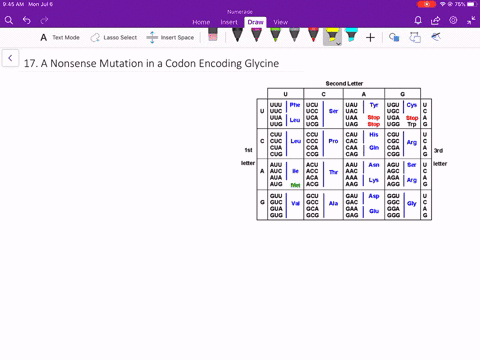Image resolution: width=480 pixels, height=360 pixels.
Task: Open the Insert tab
Action: [x=229, y=22]
